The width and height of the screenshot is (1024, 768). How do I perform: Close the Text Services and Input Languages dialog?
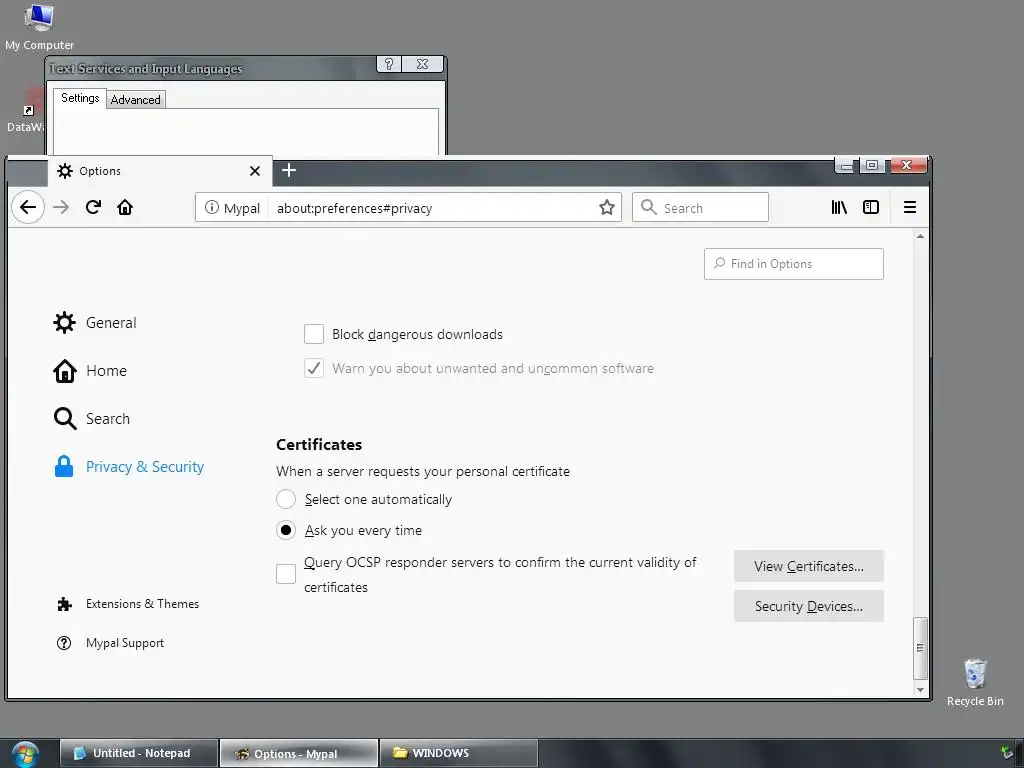[x=423, y=64]
